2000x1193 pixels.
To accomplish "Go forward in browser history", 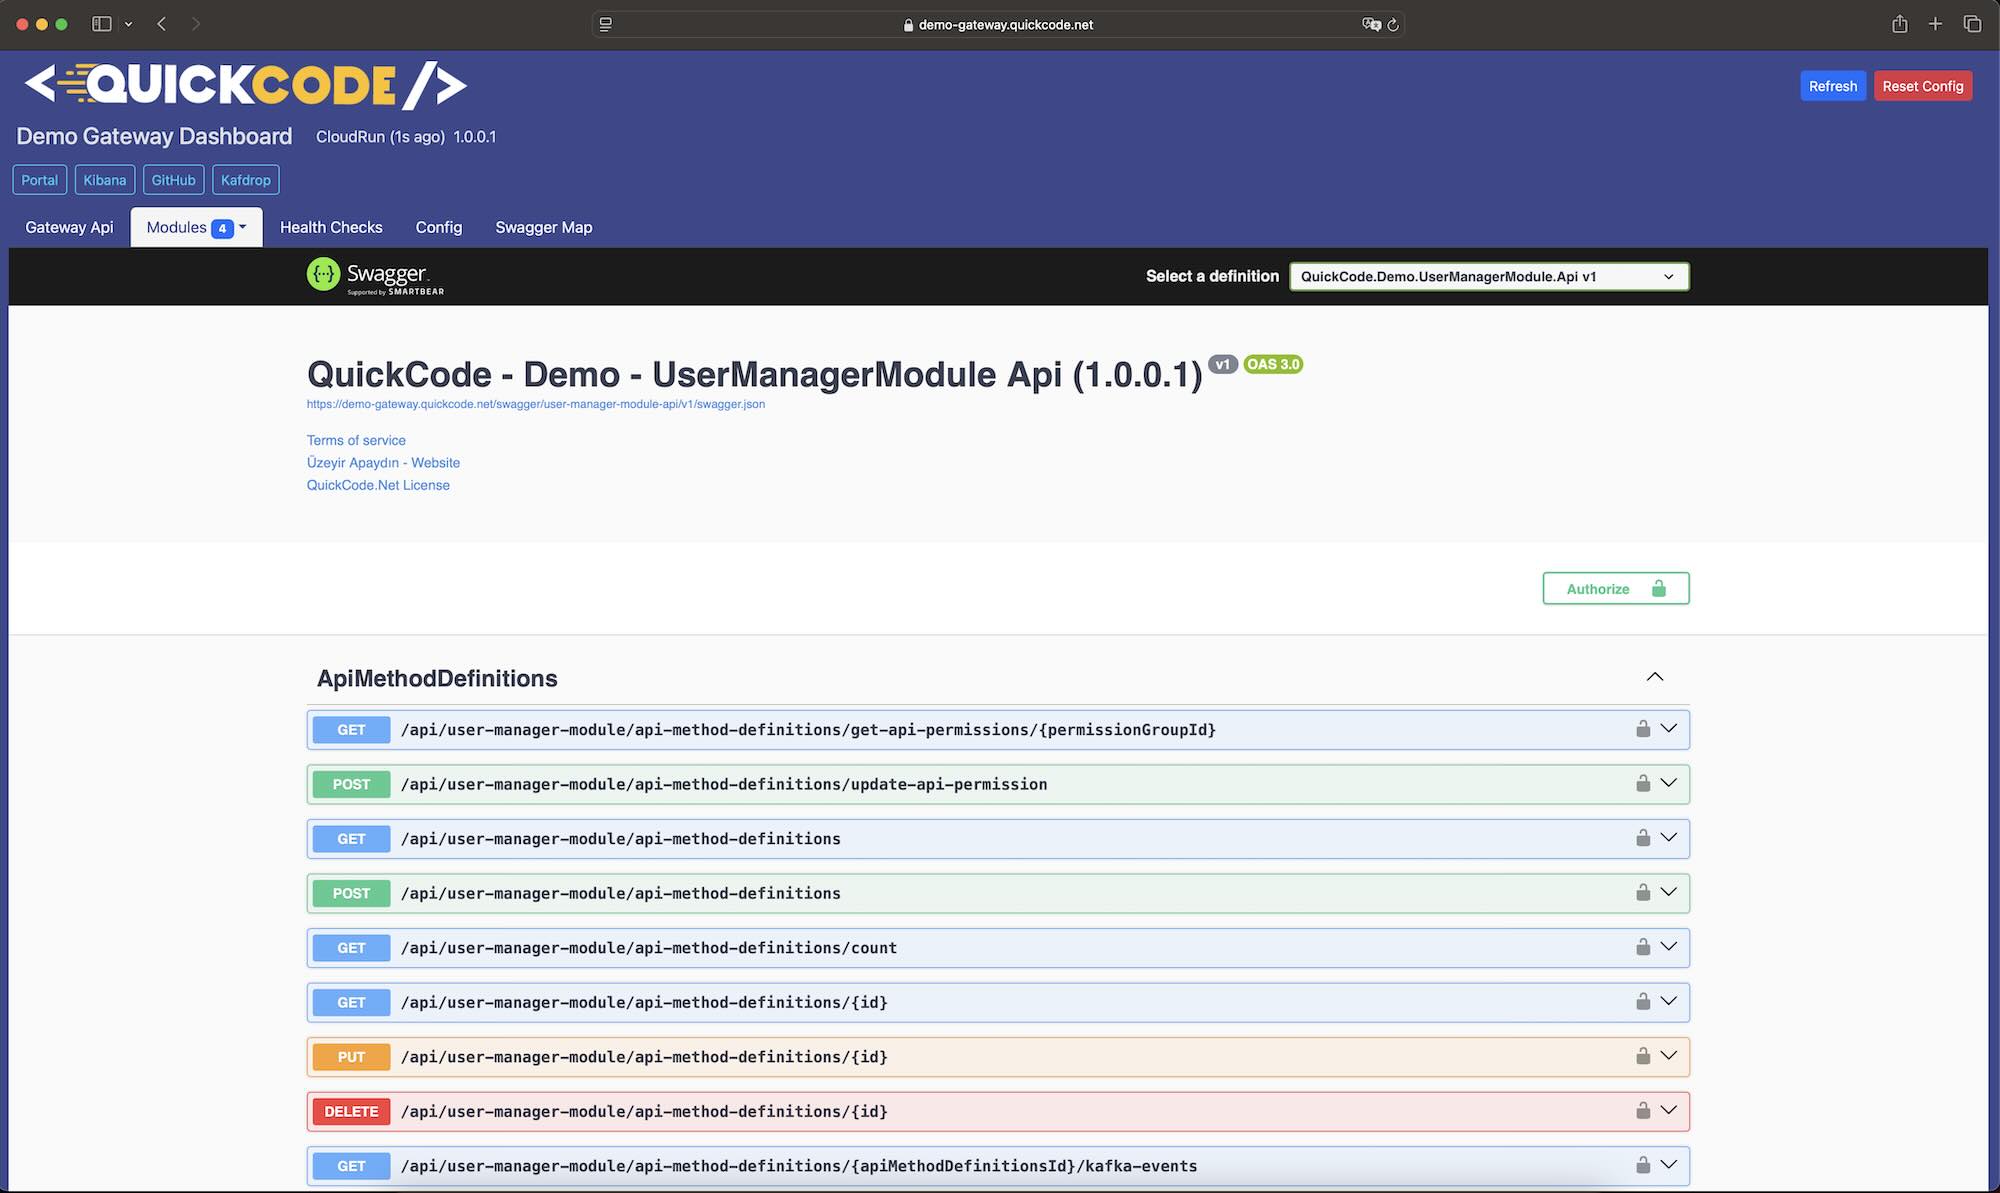I will point(196,24).
